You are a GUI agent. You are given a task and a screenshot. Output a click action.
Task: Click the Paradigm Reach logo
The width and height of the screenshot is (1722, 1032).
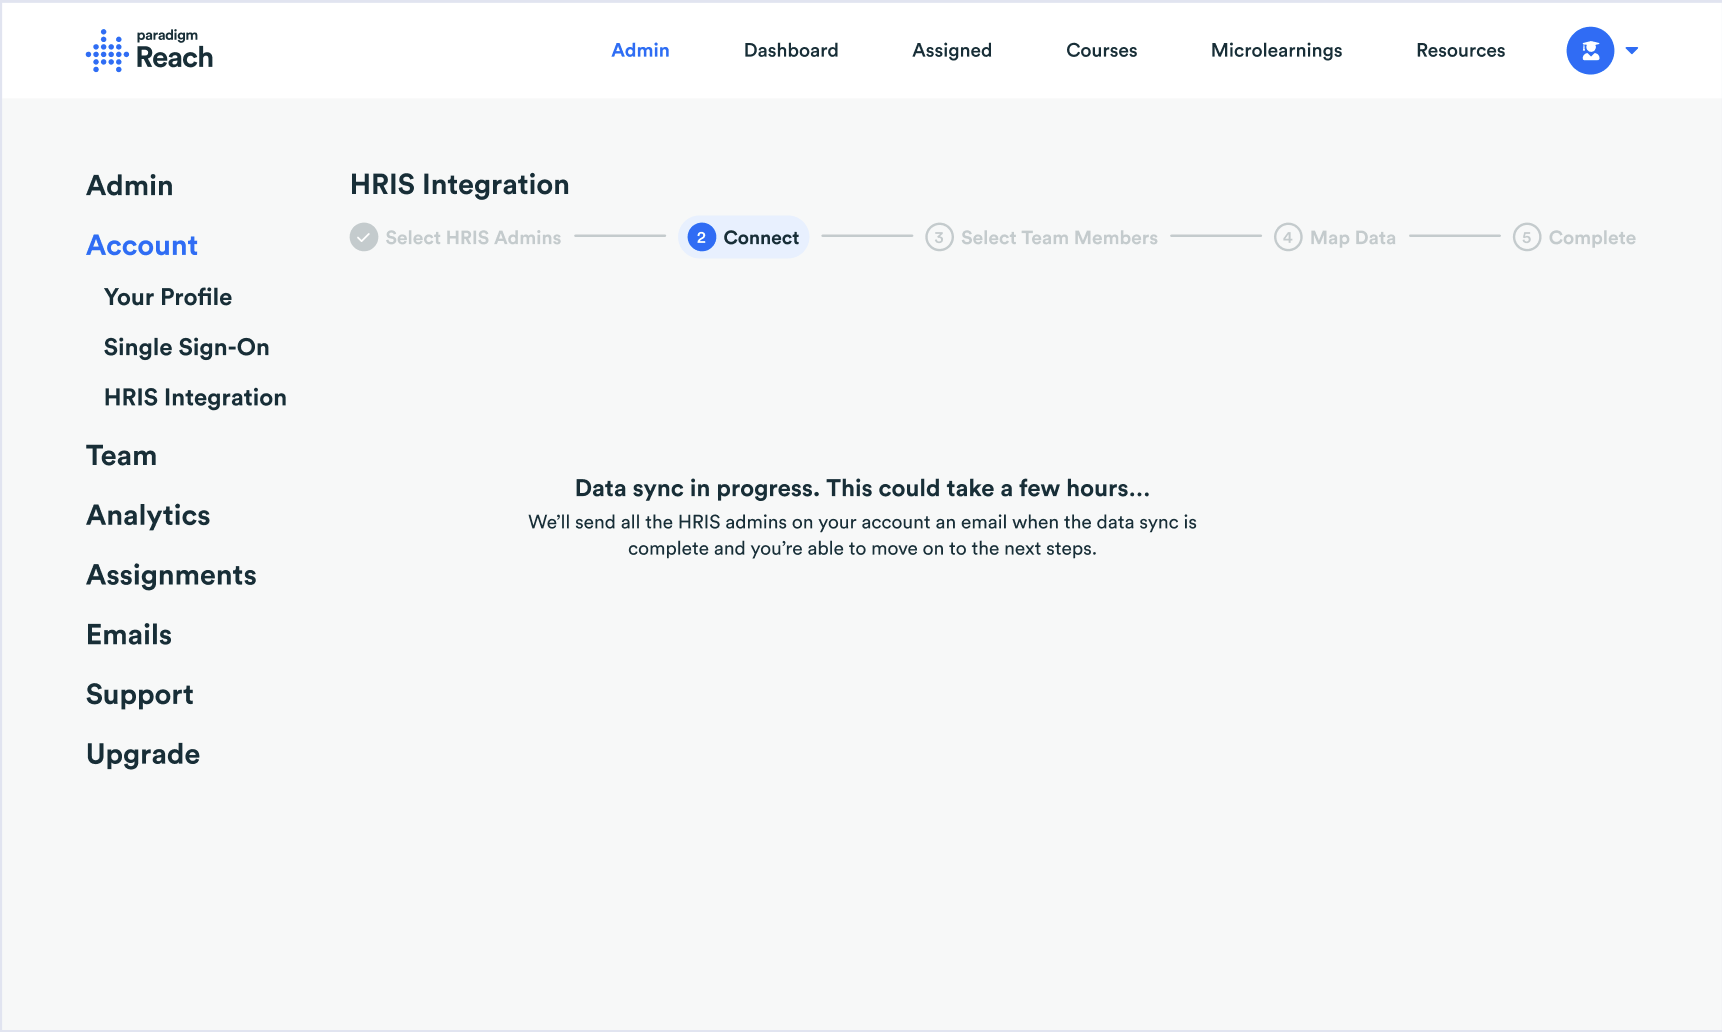149,50
